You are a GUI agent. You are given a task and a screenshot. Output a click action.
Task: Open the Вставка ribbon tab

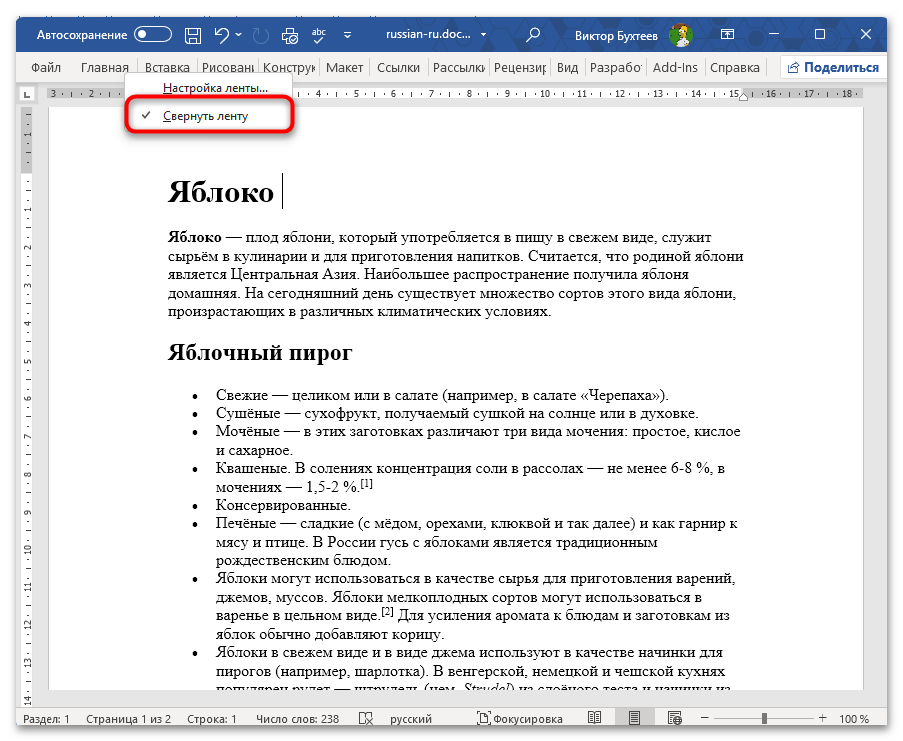click(167, 67)
